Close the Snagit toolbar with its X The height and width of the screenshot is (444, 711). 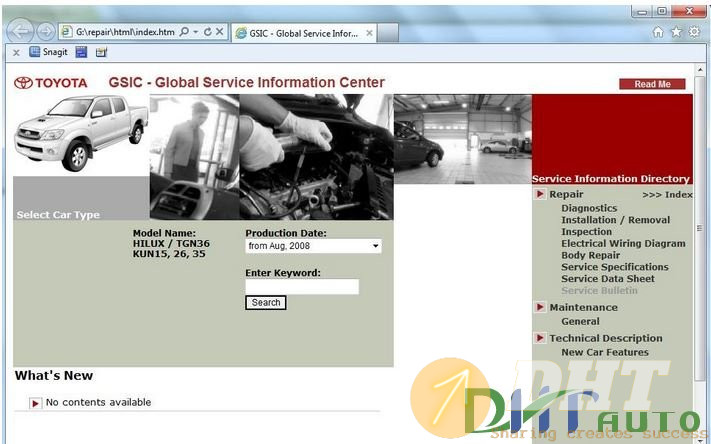(x=16, y=53)
